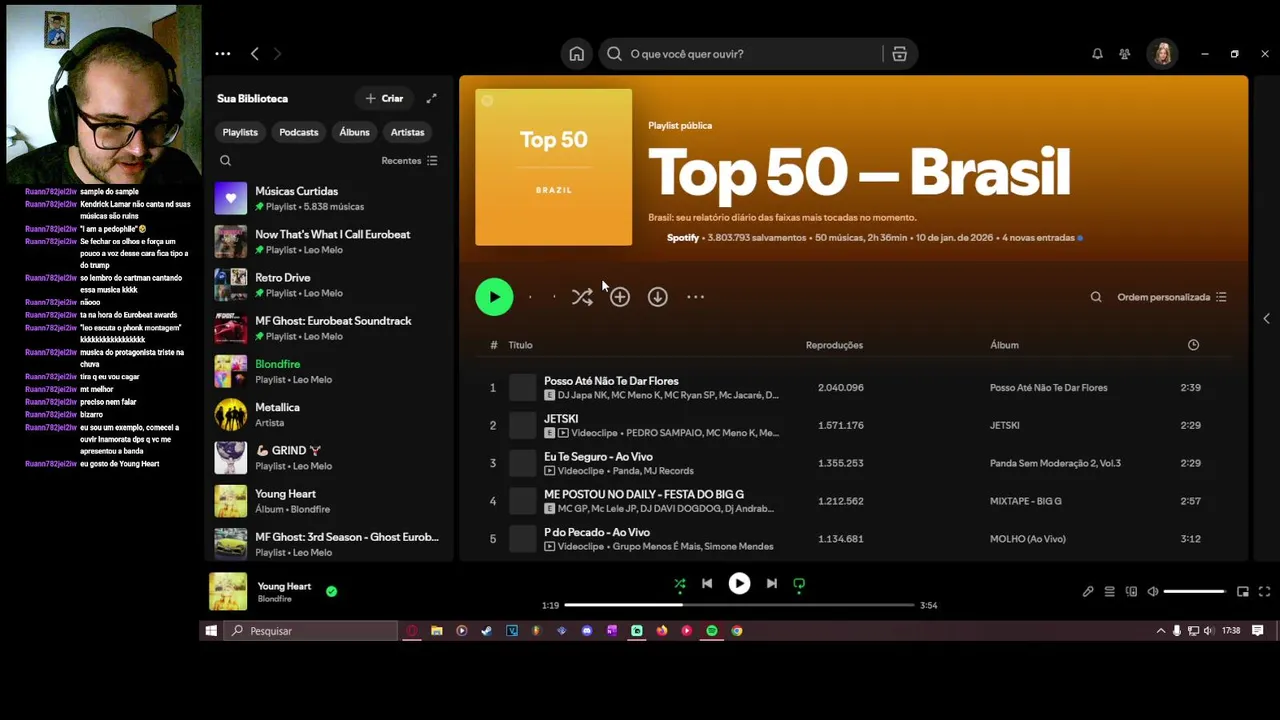Sort by the Reproduções column header
Screen dimensions: 1280x720
click(834, 345)
